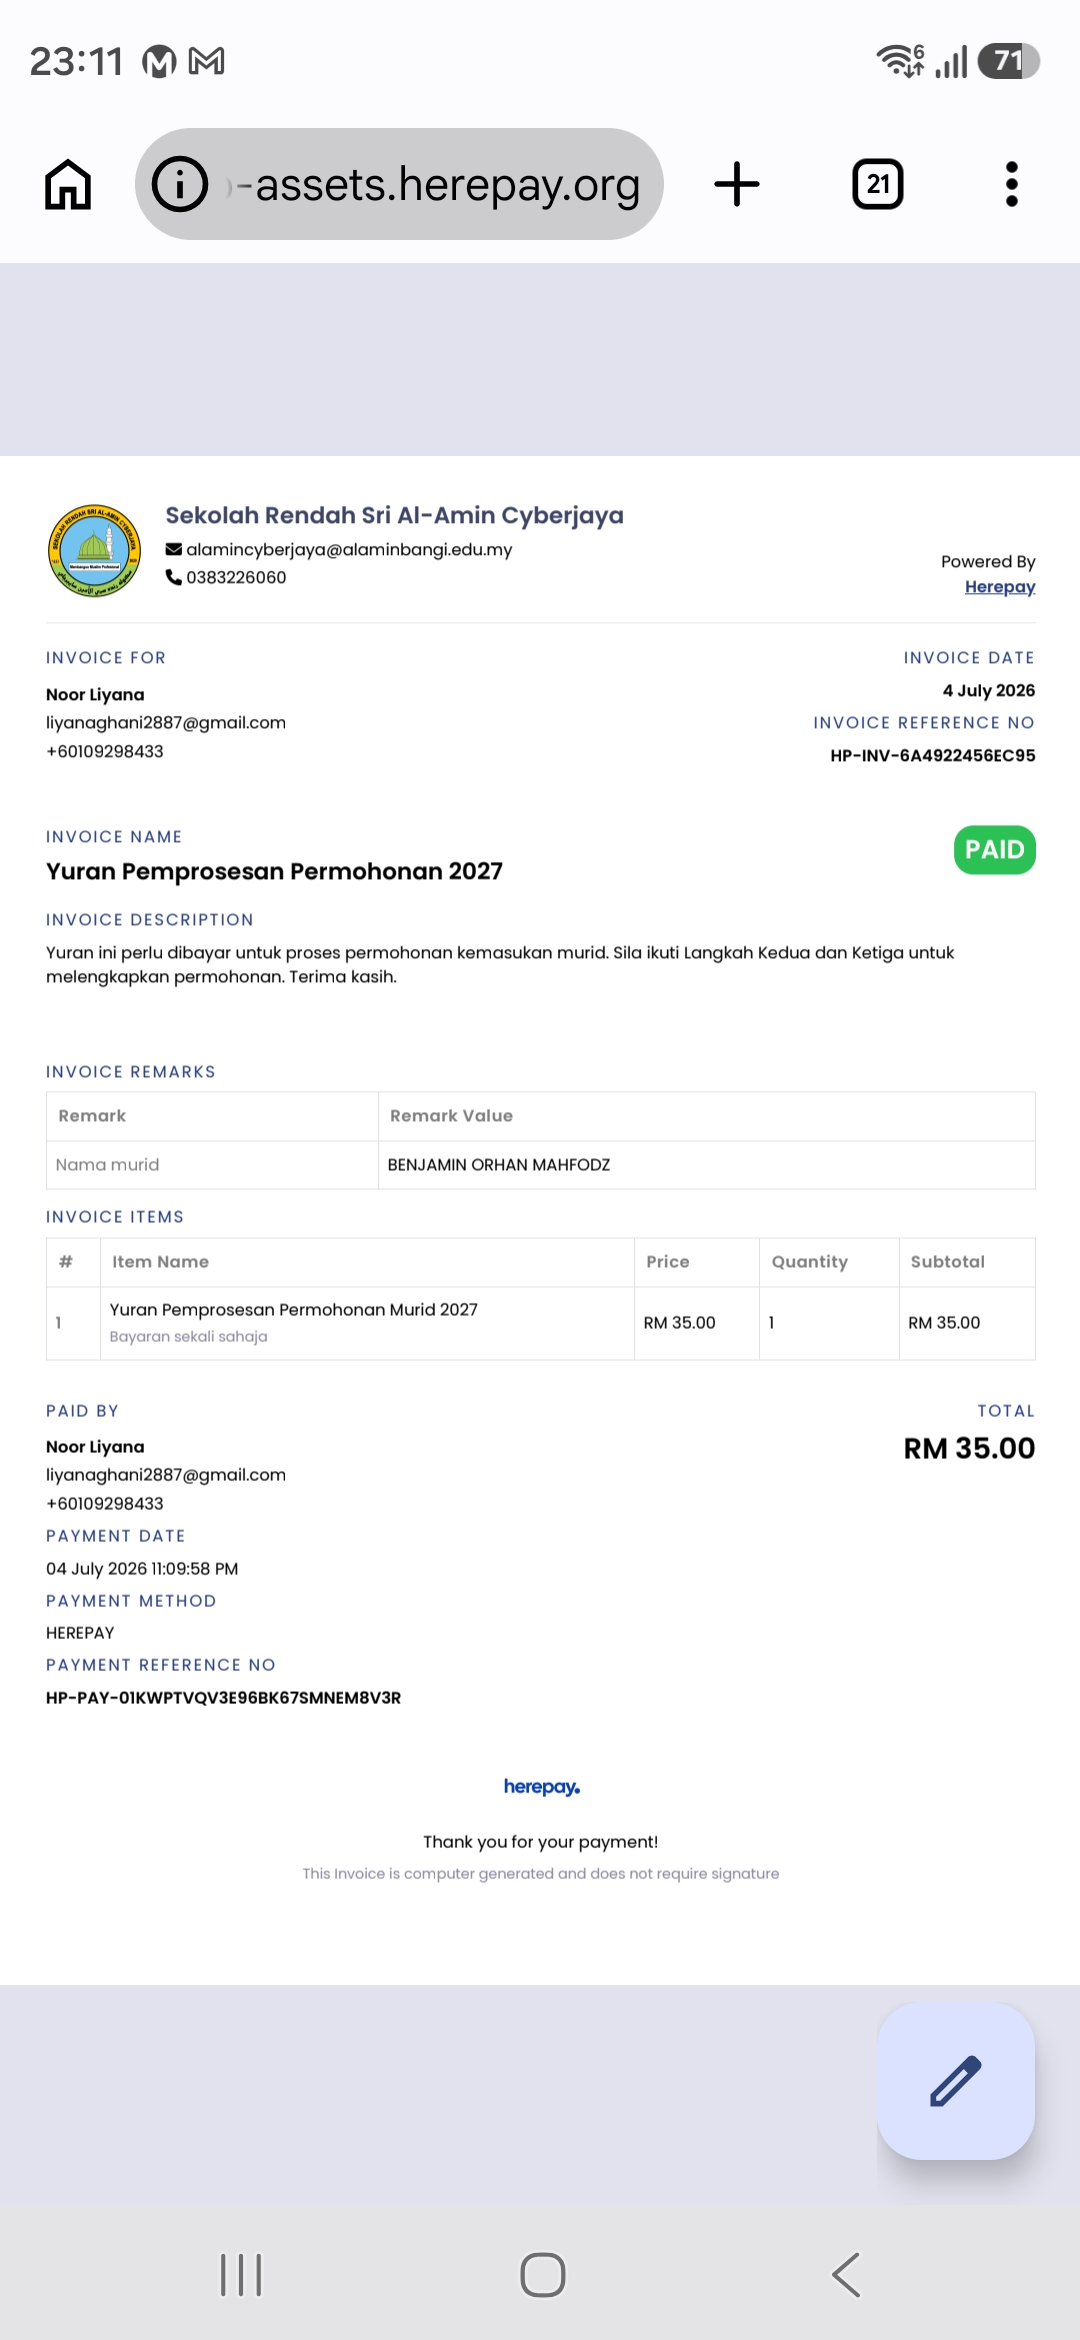Tap the browser home icon
This screenshot has width=1080, height=2340.
68,185
